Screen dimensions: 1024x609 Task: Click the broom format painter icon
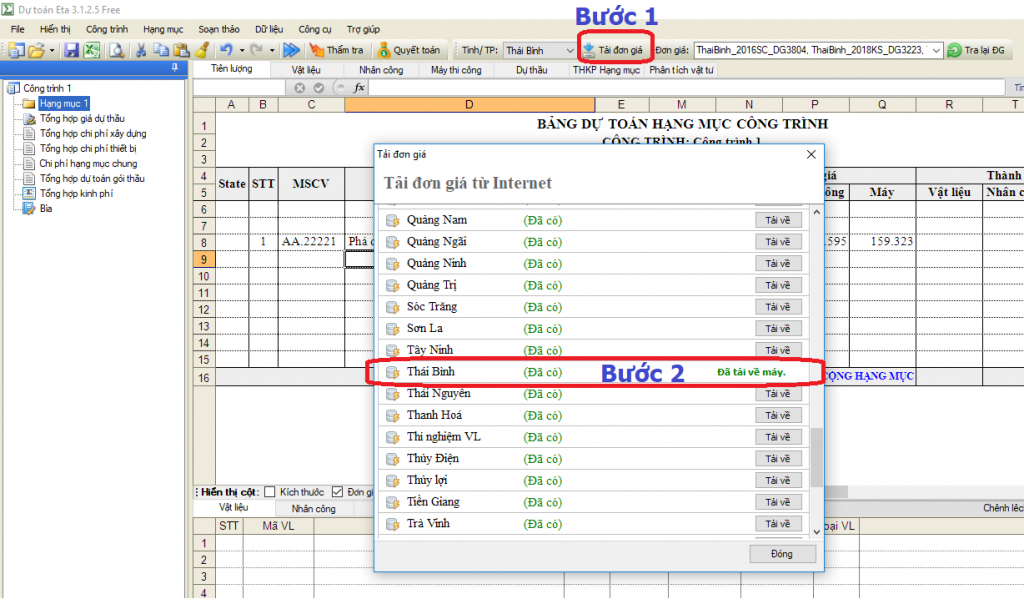tap(202, 49)
